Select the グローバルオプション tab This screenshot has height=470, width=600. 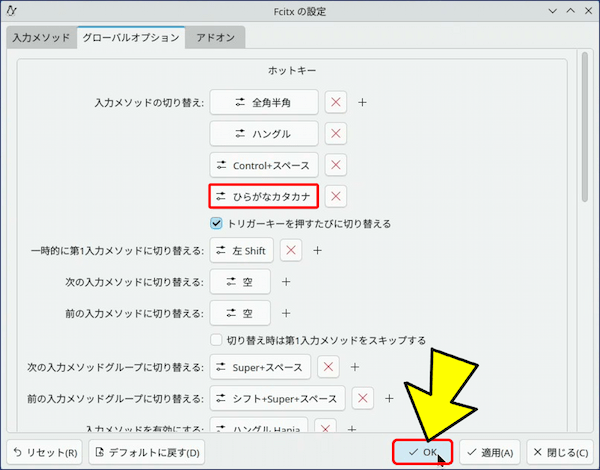coord(130,37)
